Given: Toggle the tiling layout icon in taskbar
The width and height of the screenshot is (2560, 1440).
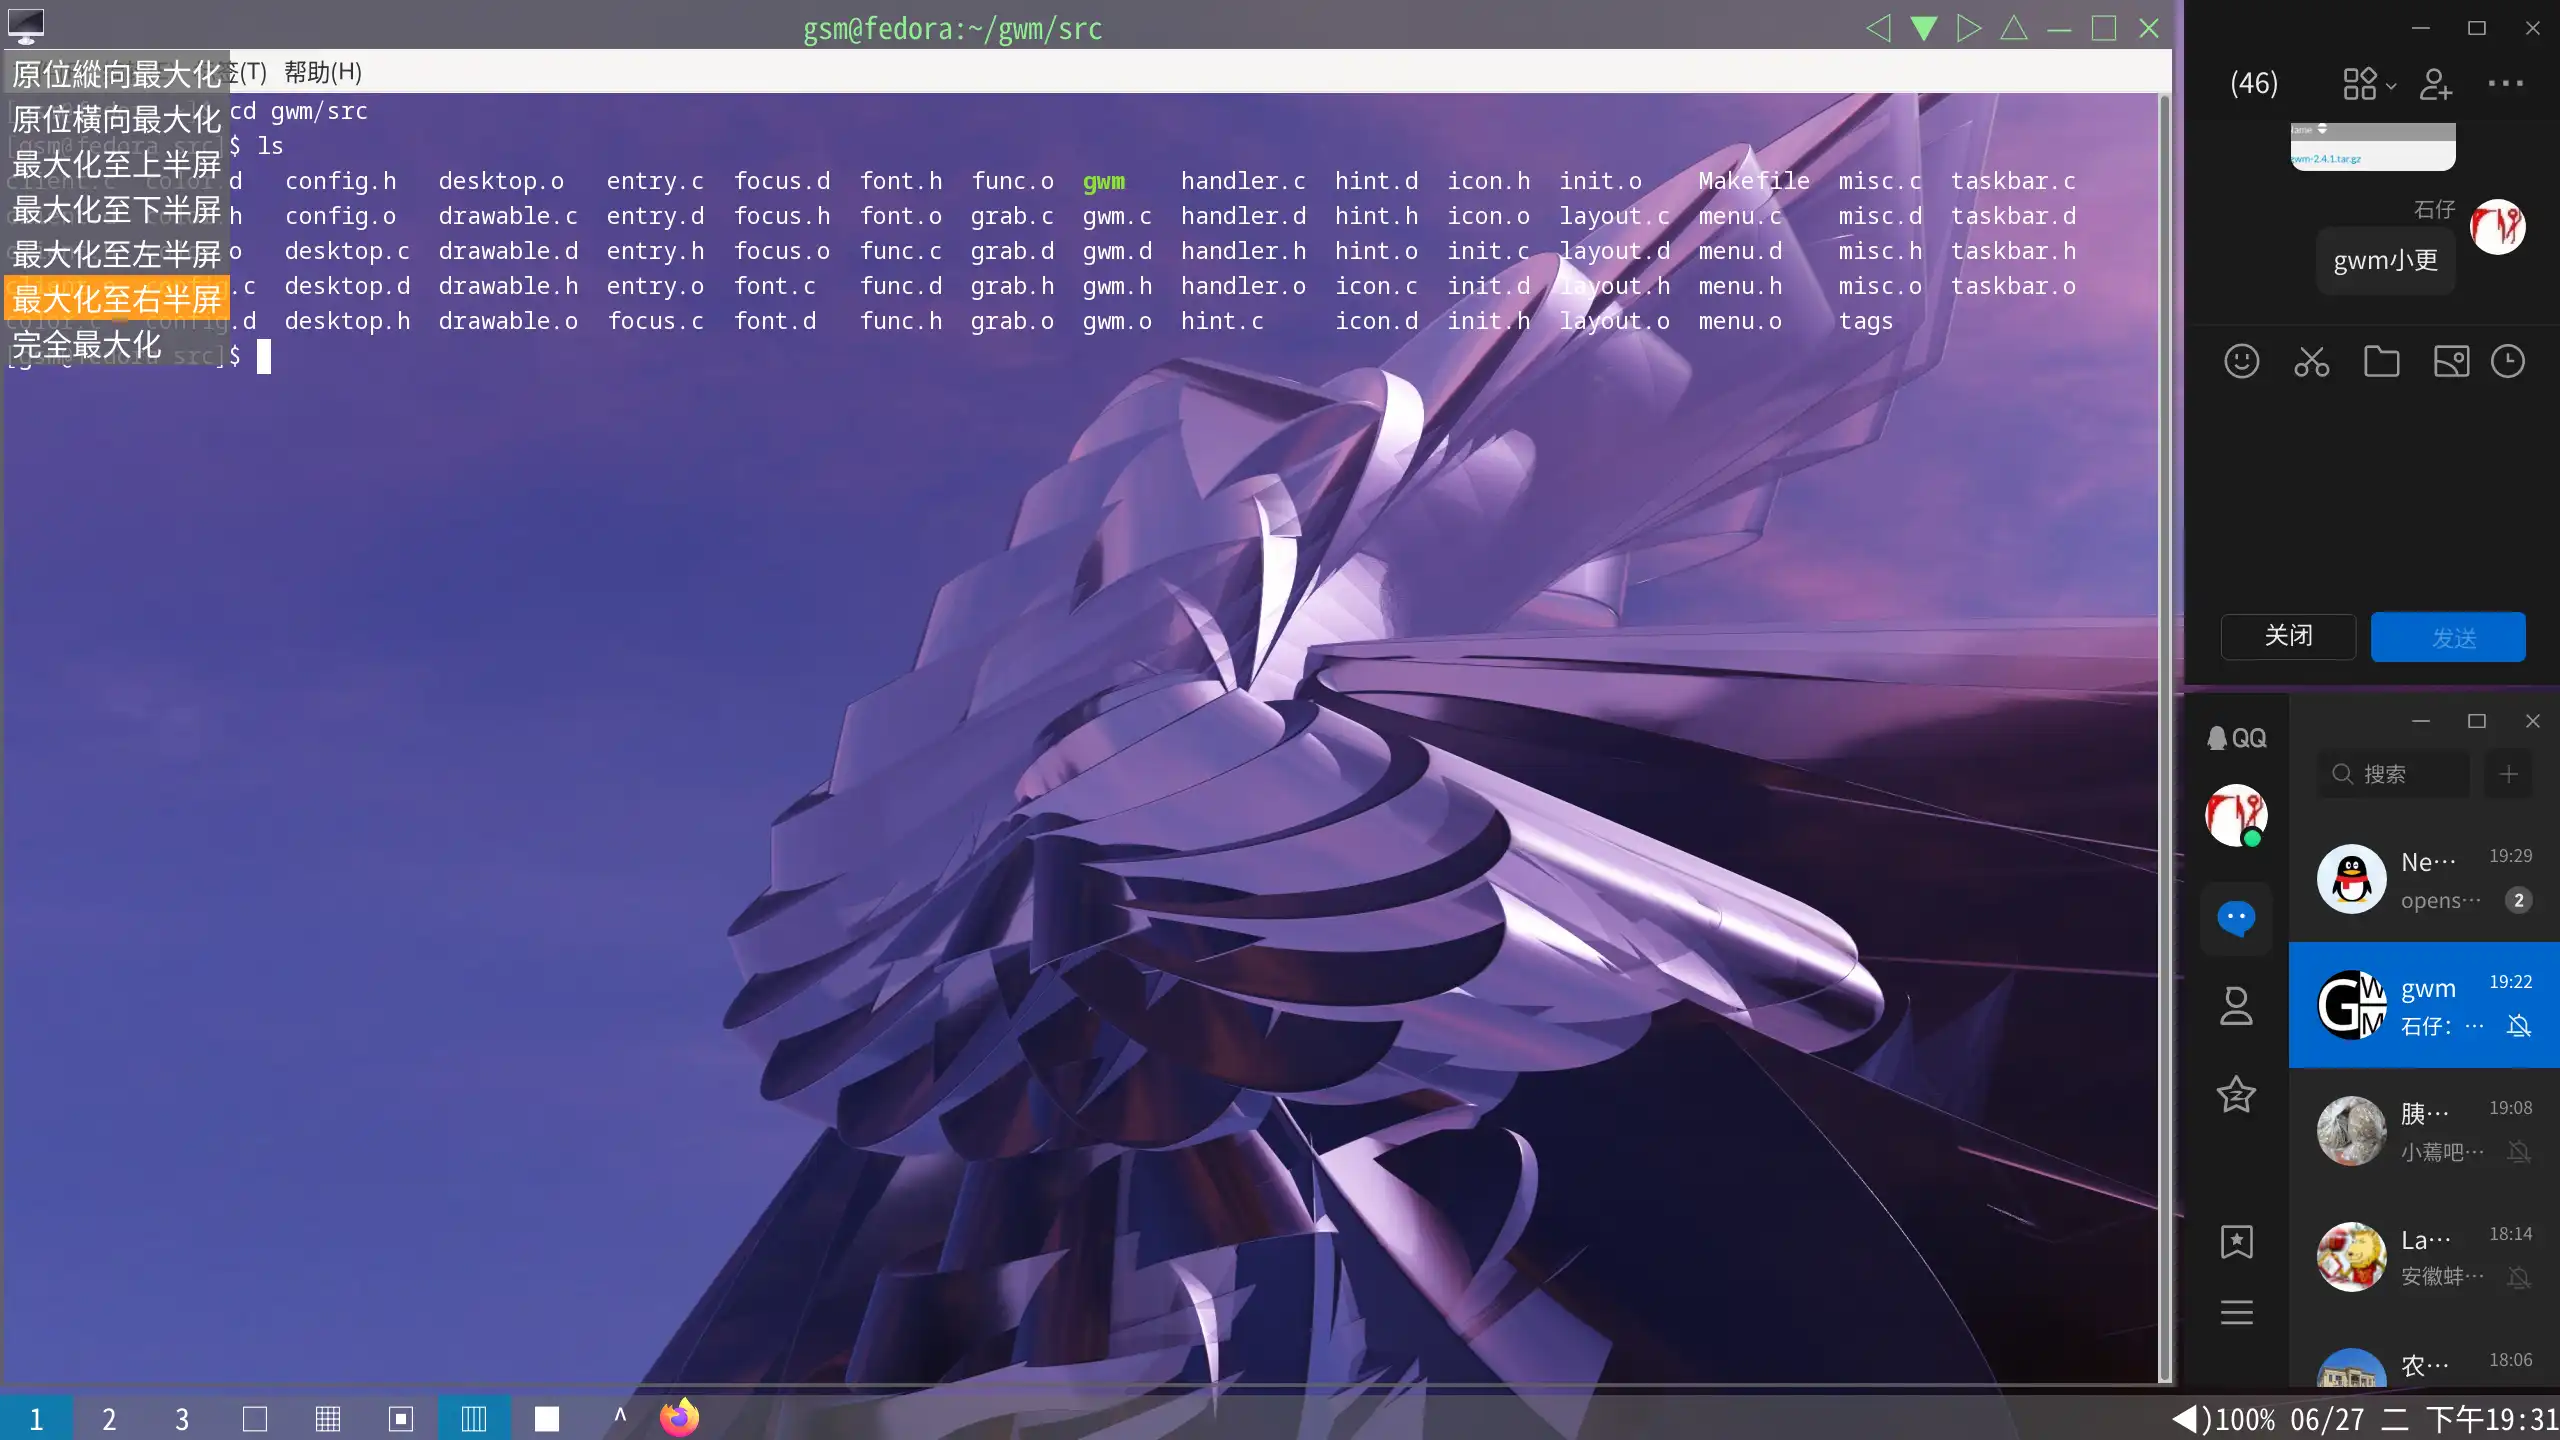Looking at the screenshot, I should pos(475,1417).
